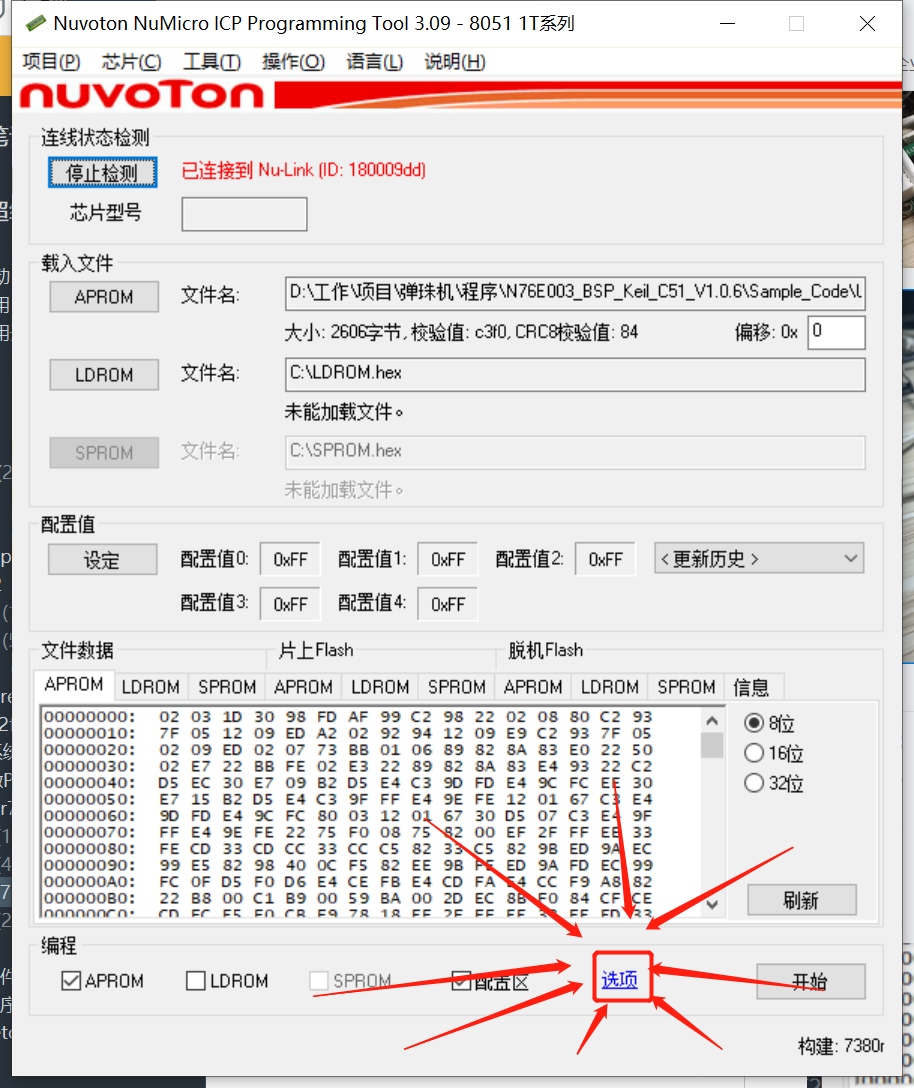Minimize the ICP Programming Tool window
The height and width of the screenshot is (1088, 914).
(x=727, y=24)
